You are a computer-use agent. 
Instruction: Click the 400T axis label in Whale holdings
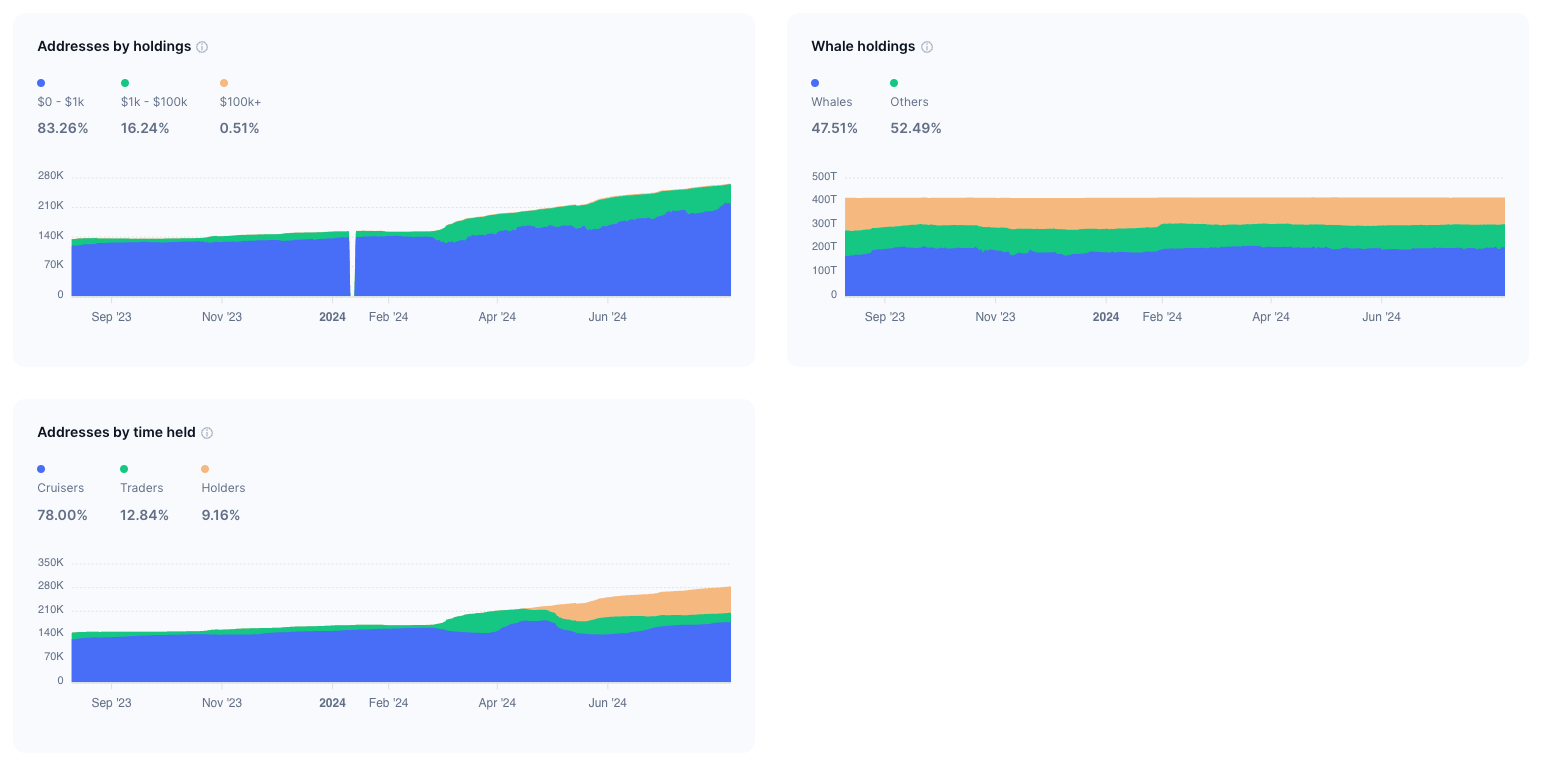coord(824,199)
